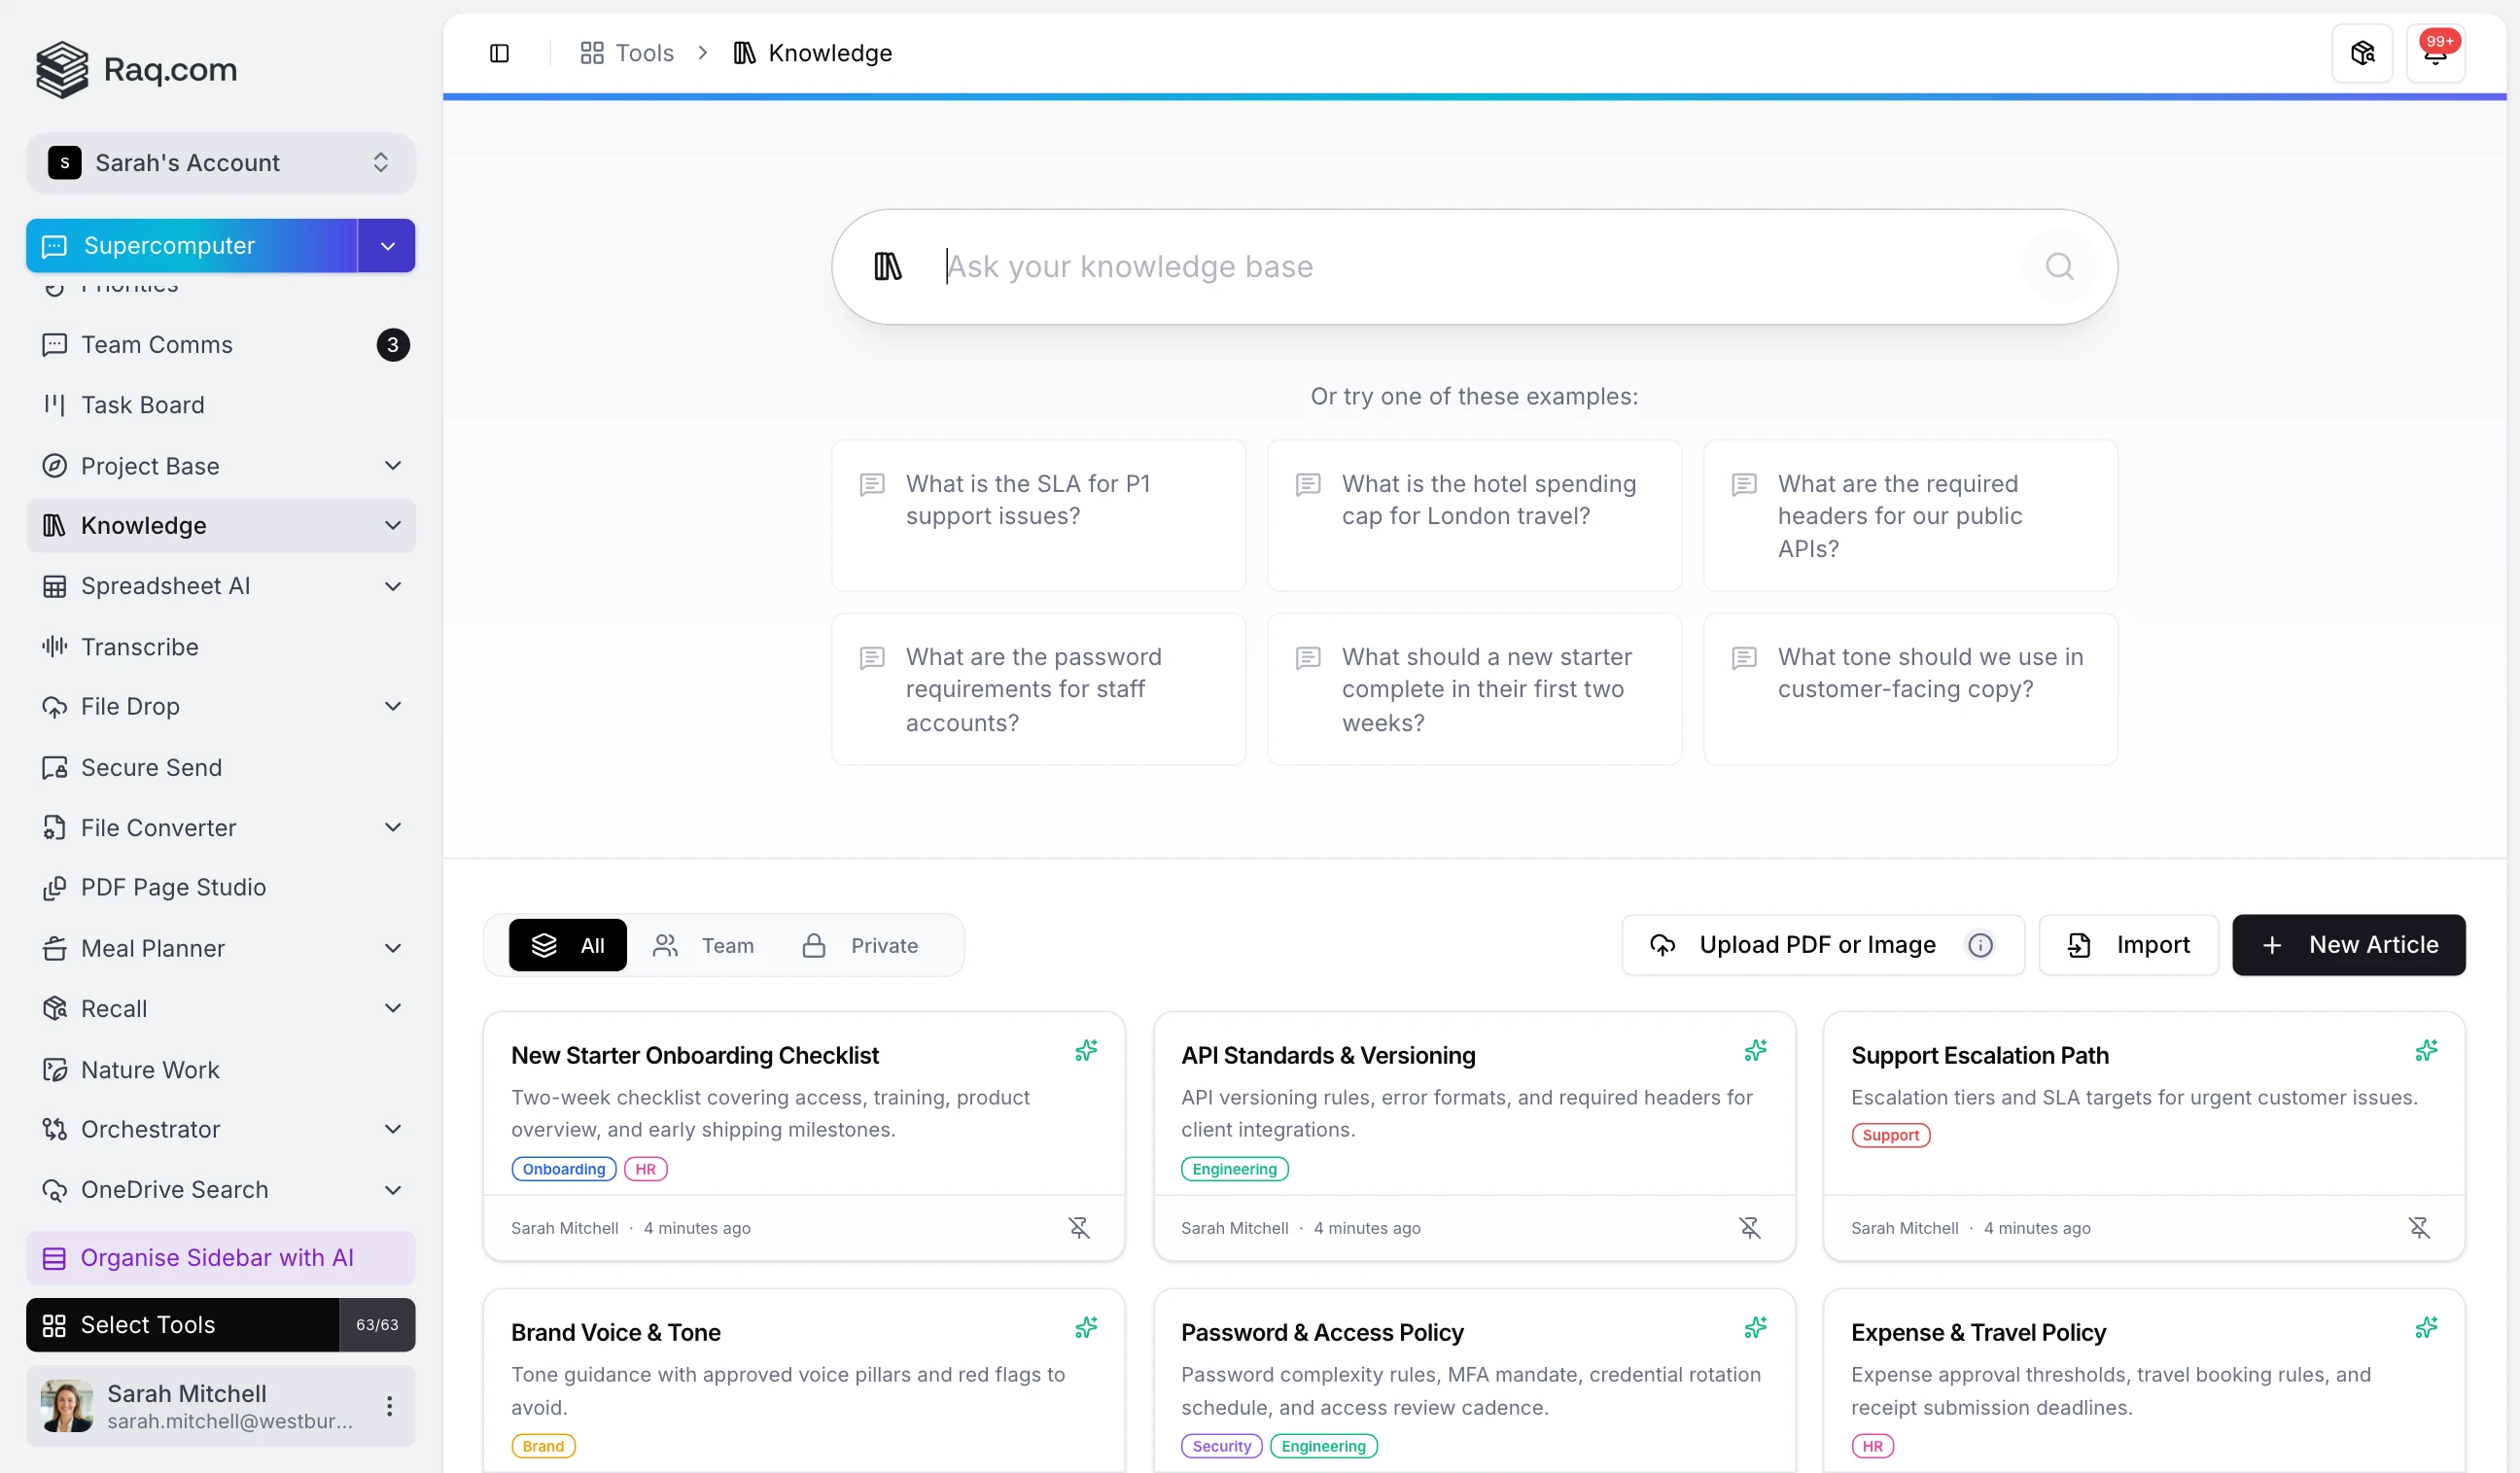Collapse the Knowledge sidebar section chevron
This screenshot has width=2520, height=1473.
(x=393, y=526)
